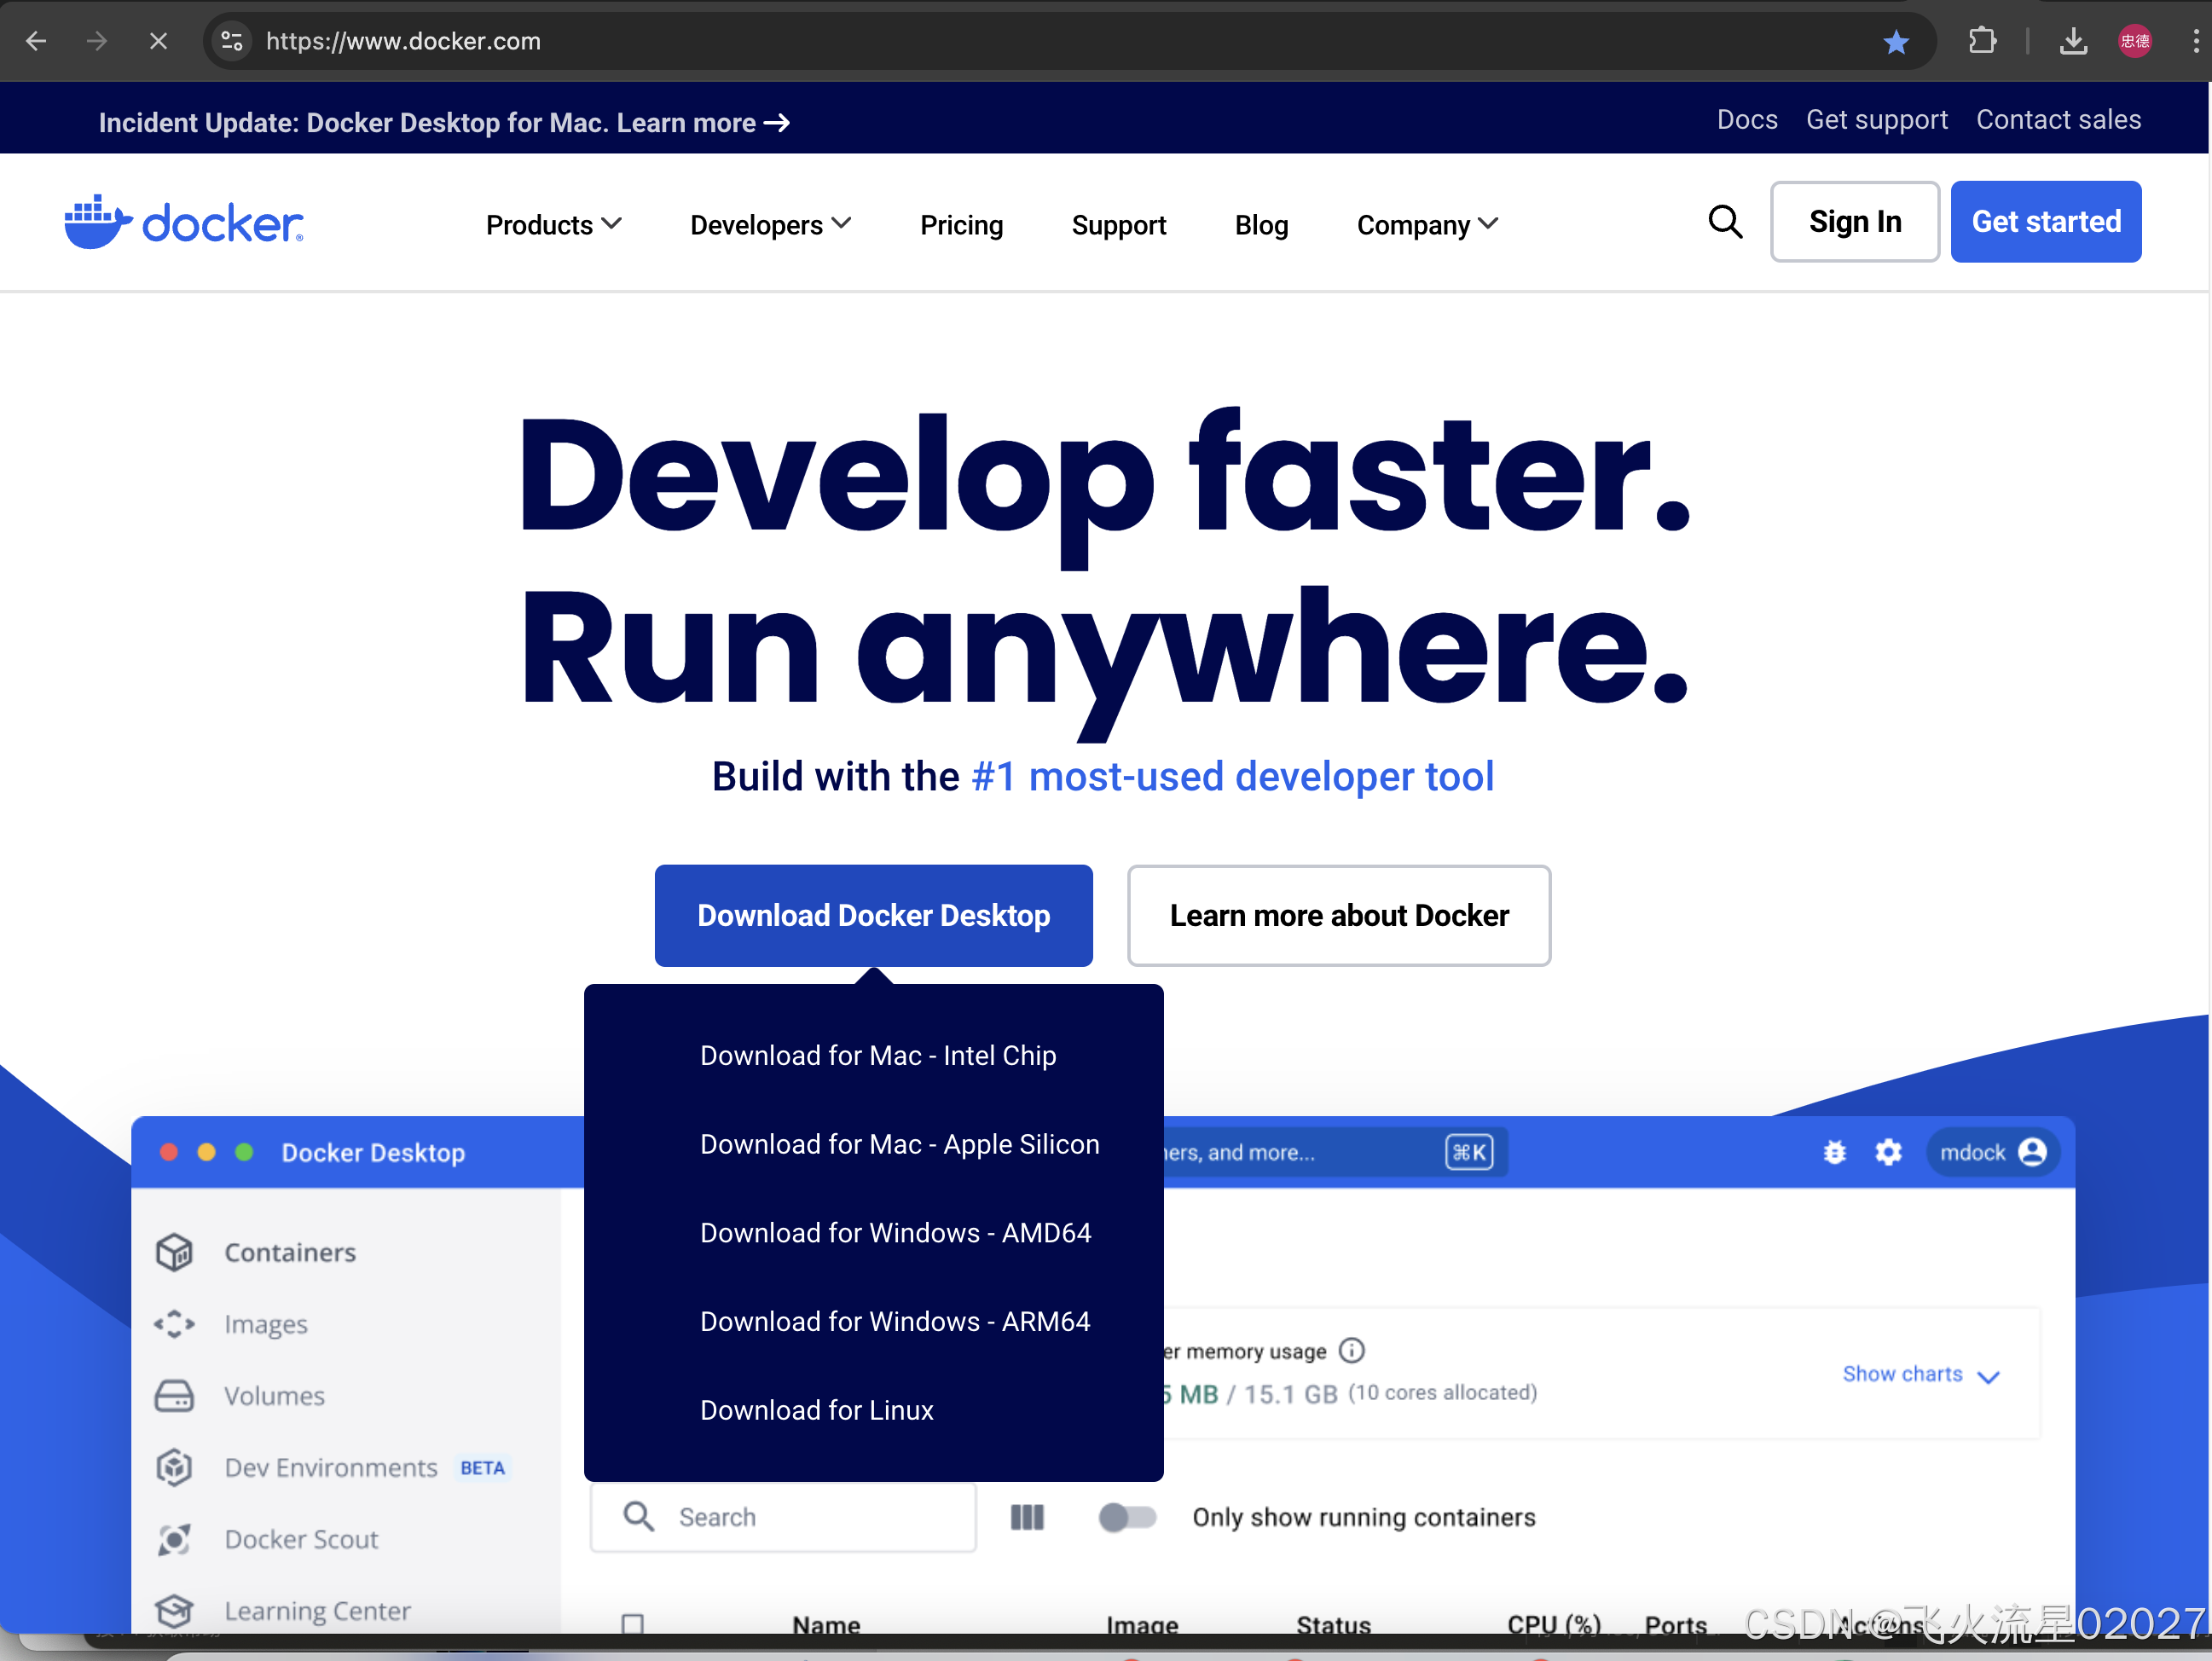Click the Docker whale logo
2212x1661 pixels.
[x=184, y=222]
